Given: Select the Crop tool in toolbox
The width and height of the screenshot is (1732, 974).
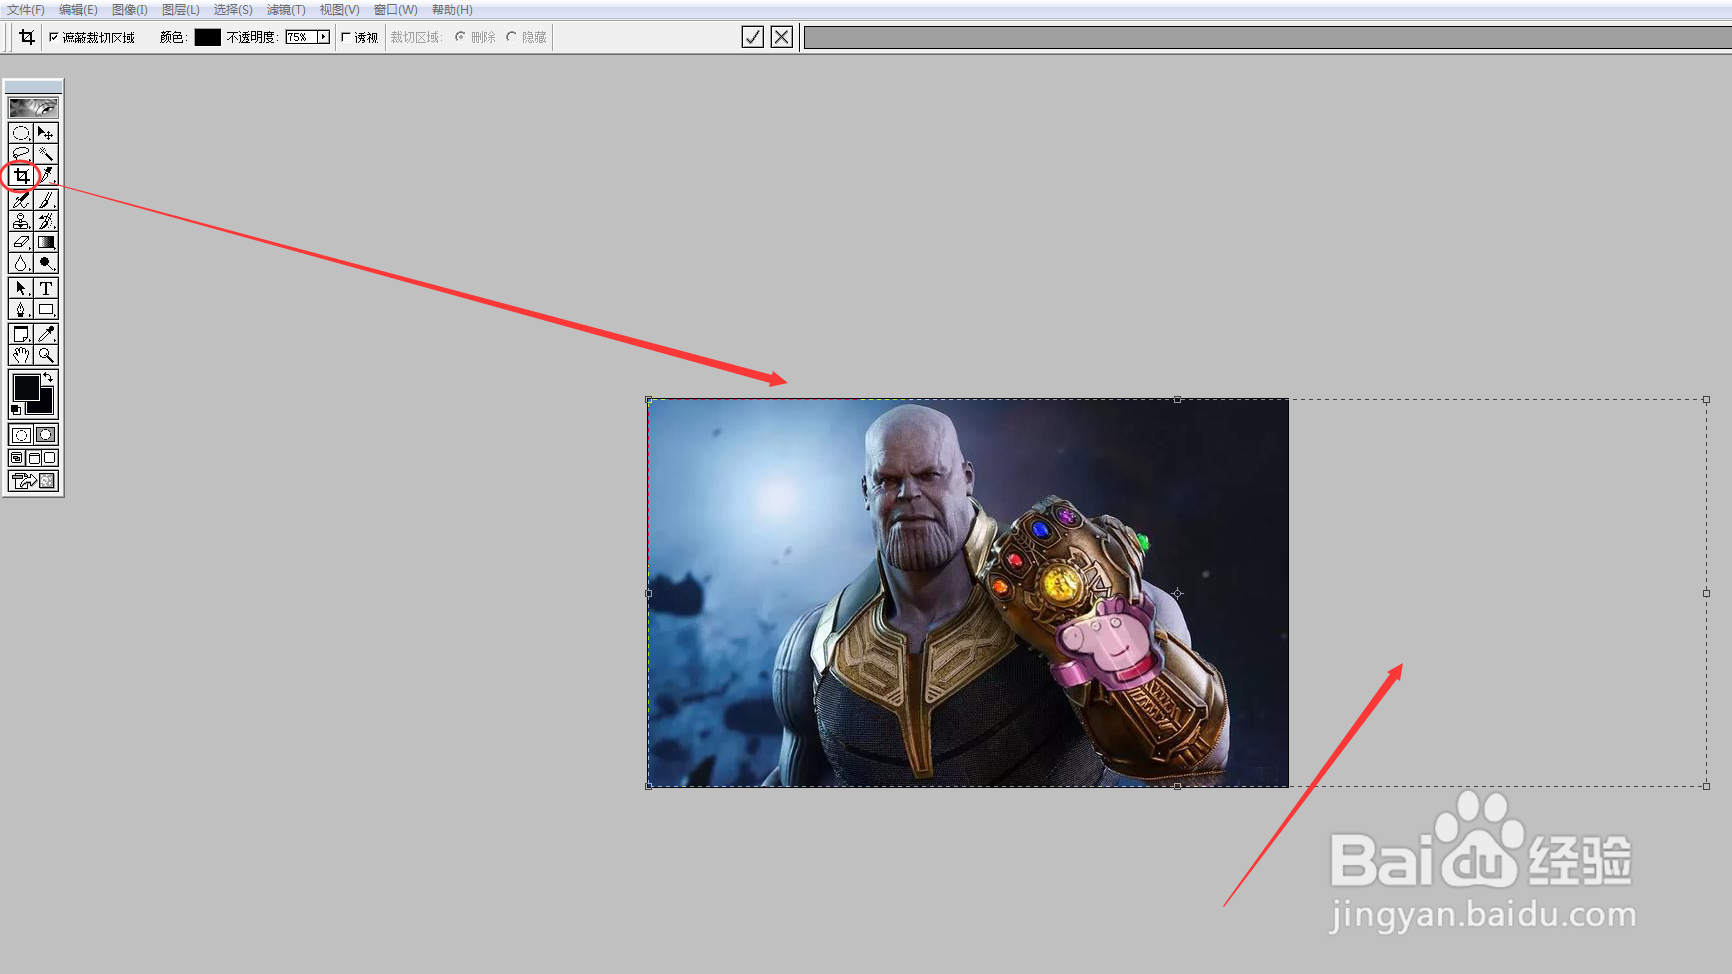Looking at the screenshot, I should 20,176.
